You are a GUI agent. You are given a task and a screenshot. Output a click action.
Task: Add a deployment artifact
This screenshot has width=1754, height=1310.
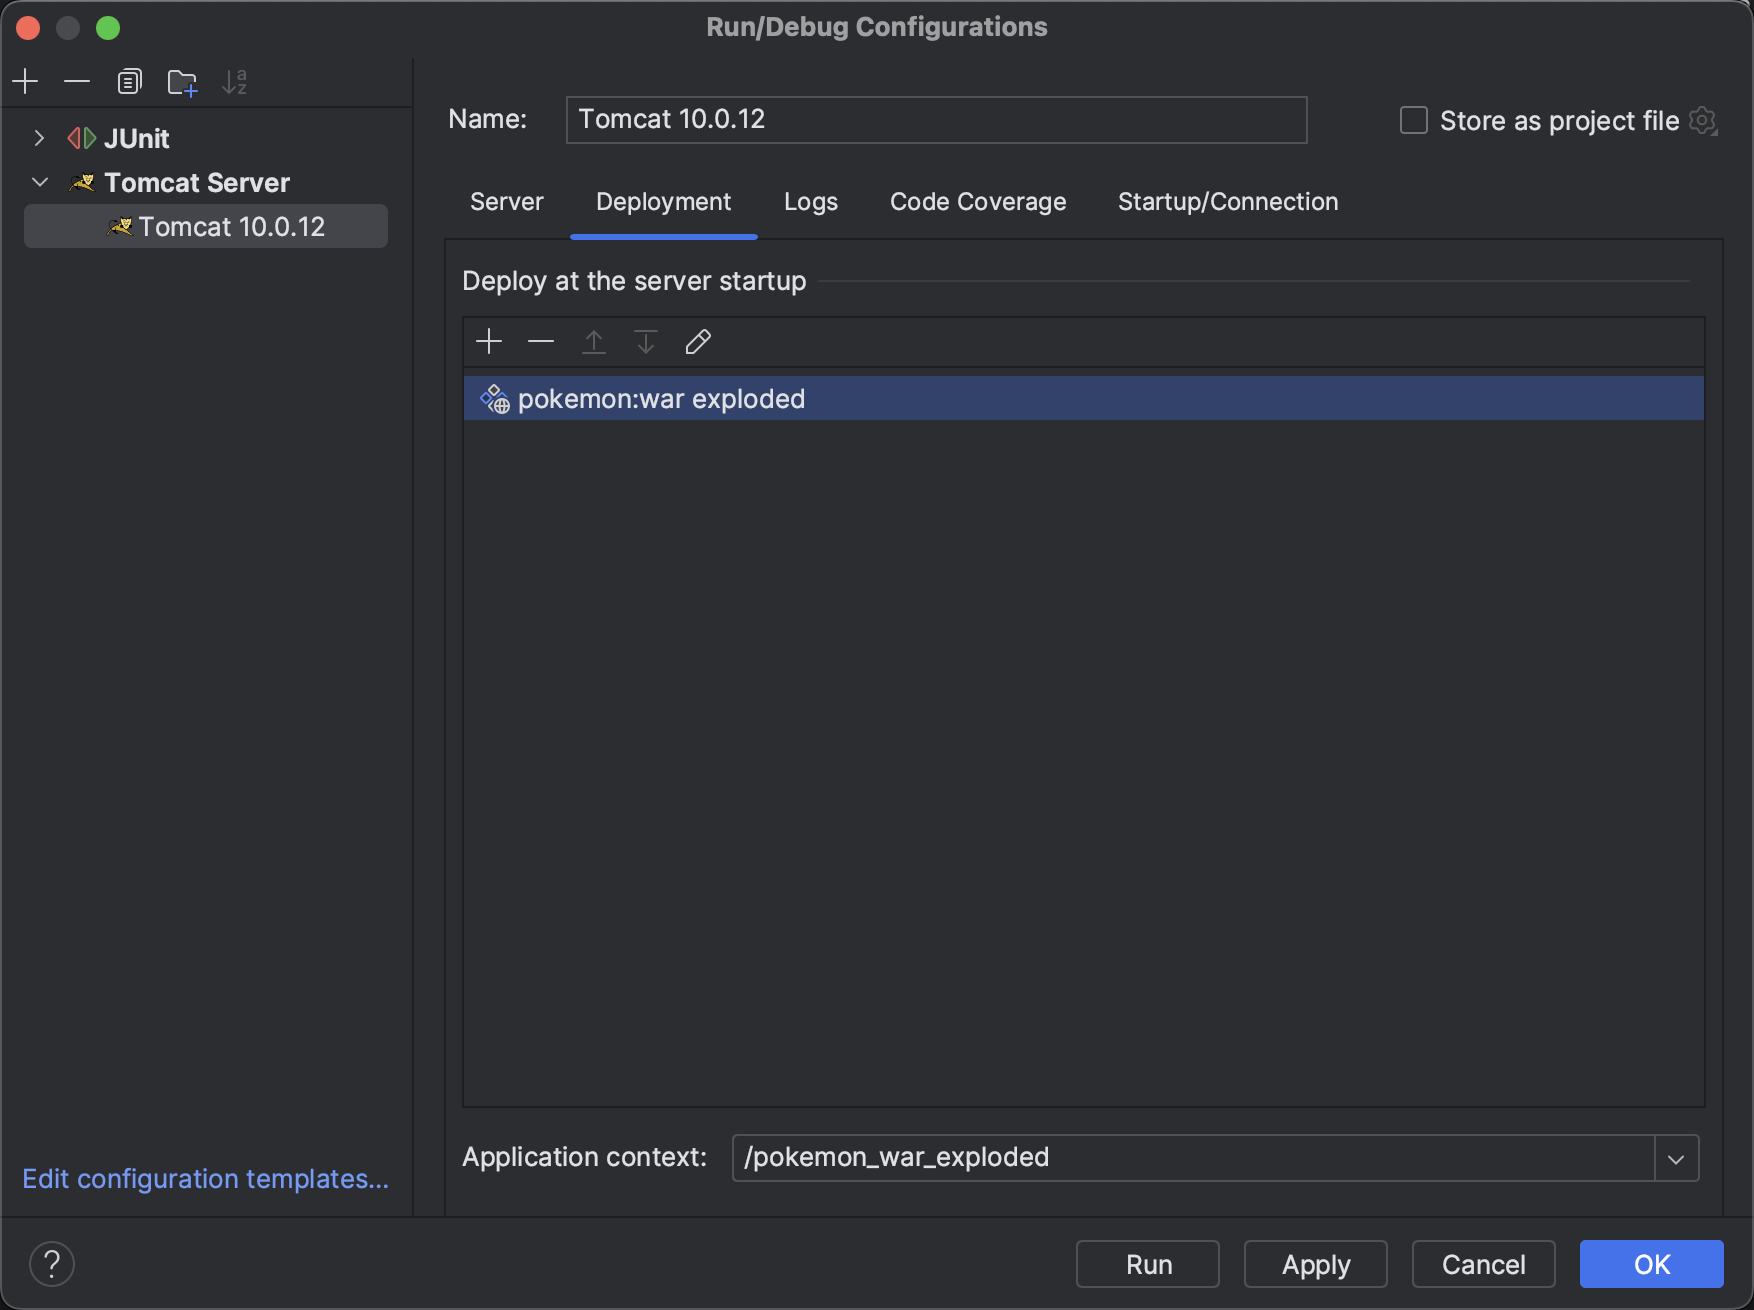489,342
